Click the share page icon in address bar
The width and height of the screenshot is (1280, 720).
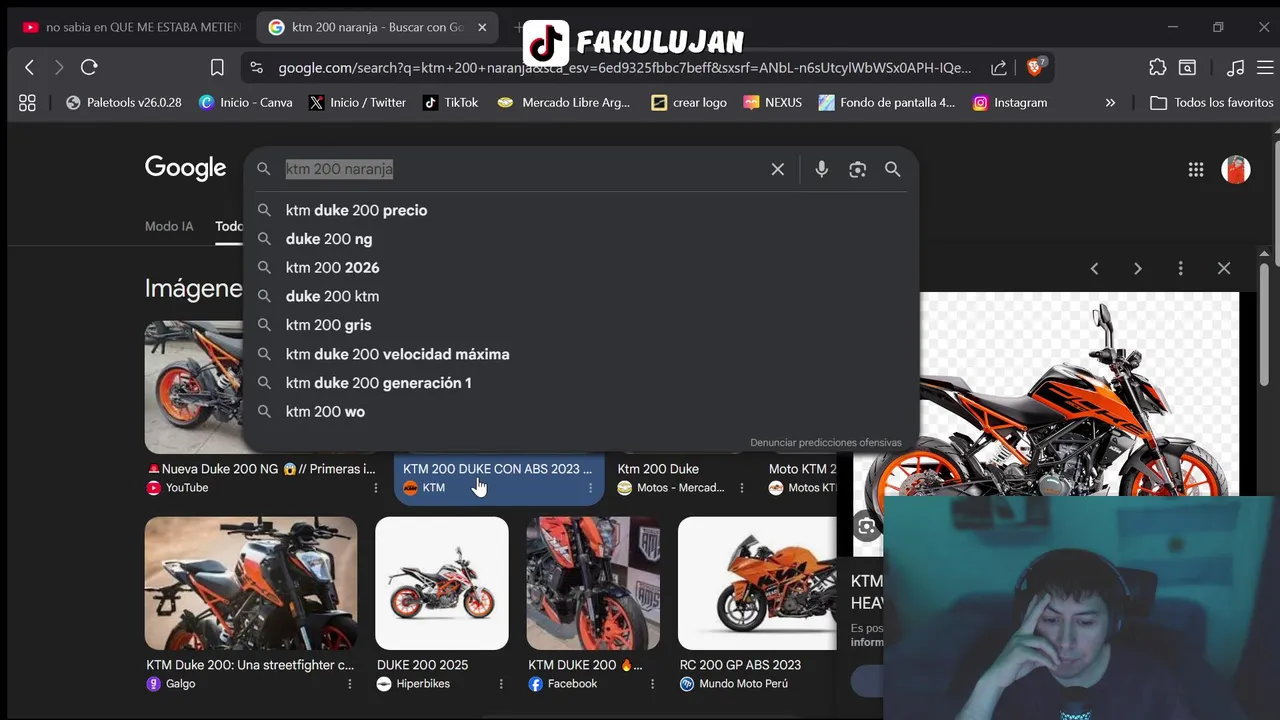coord(998,67)
